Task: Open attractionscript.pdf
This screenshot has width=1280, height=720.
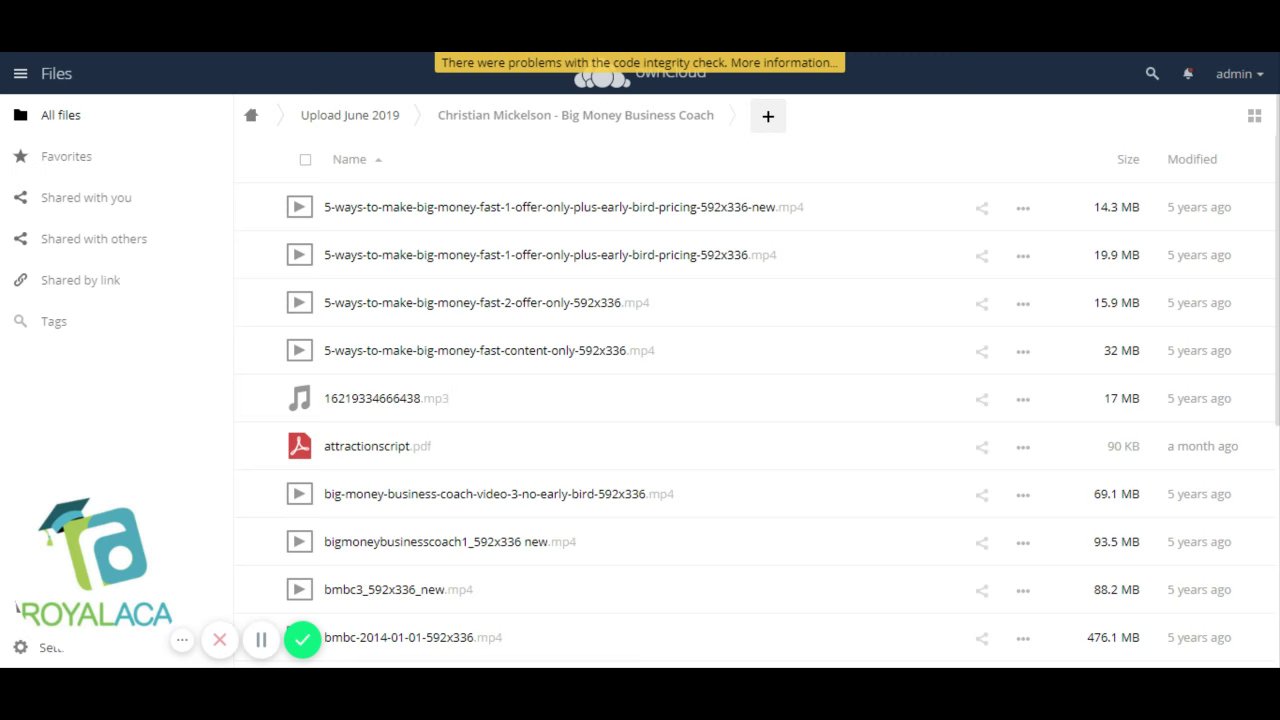Action: point(378,446)
